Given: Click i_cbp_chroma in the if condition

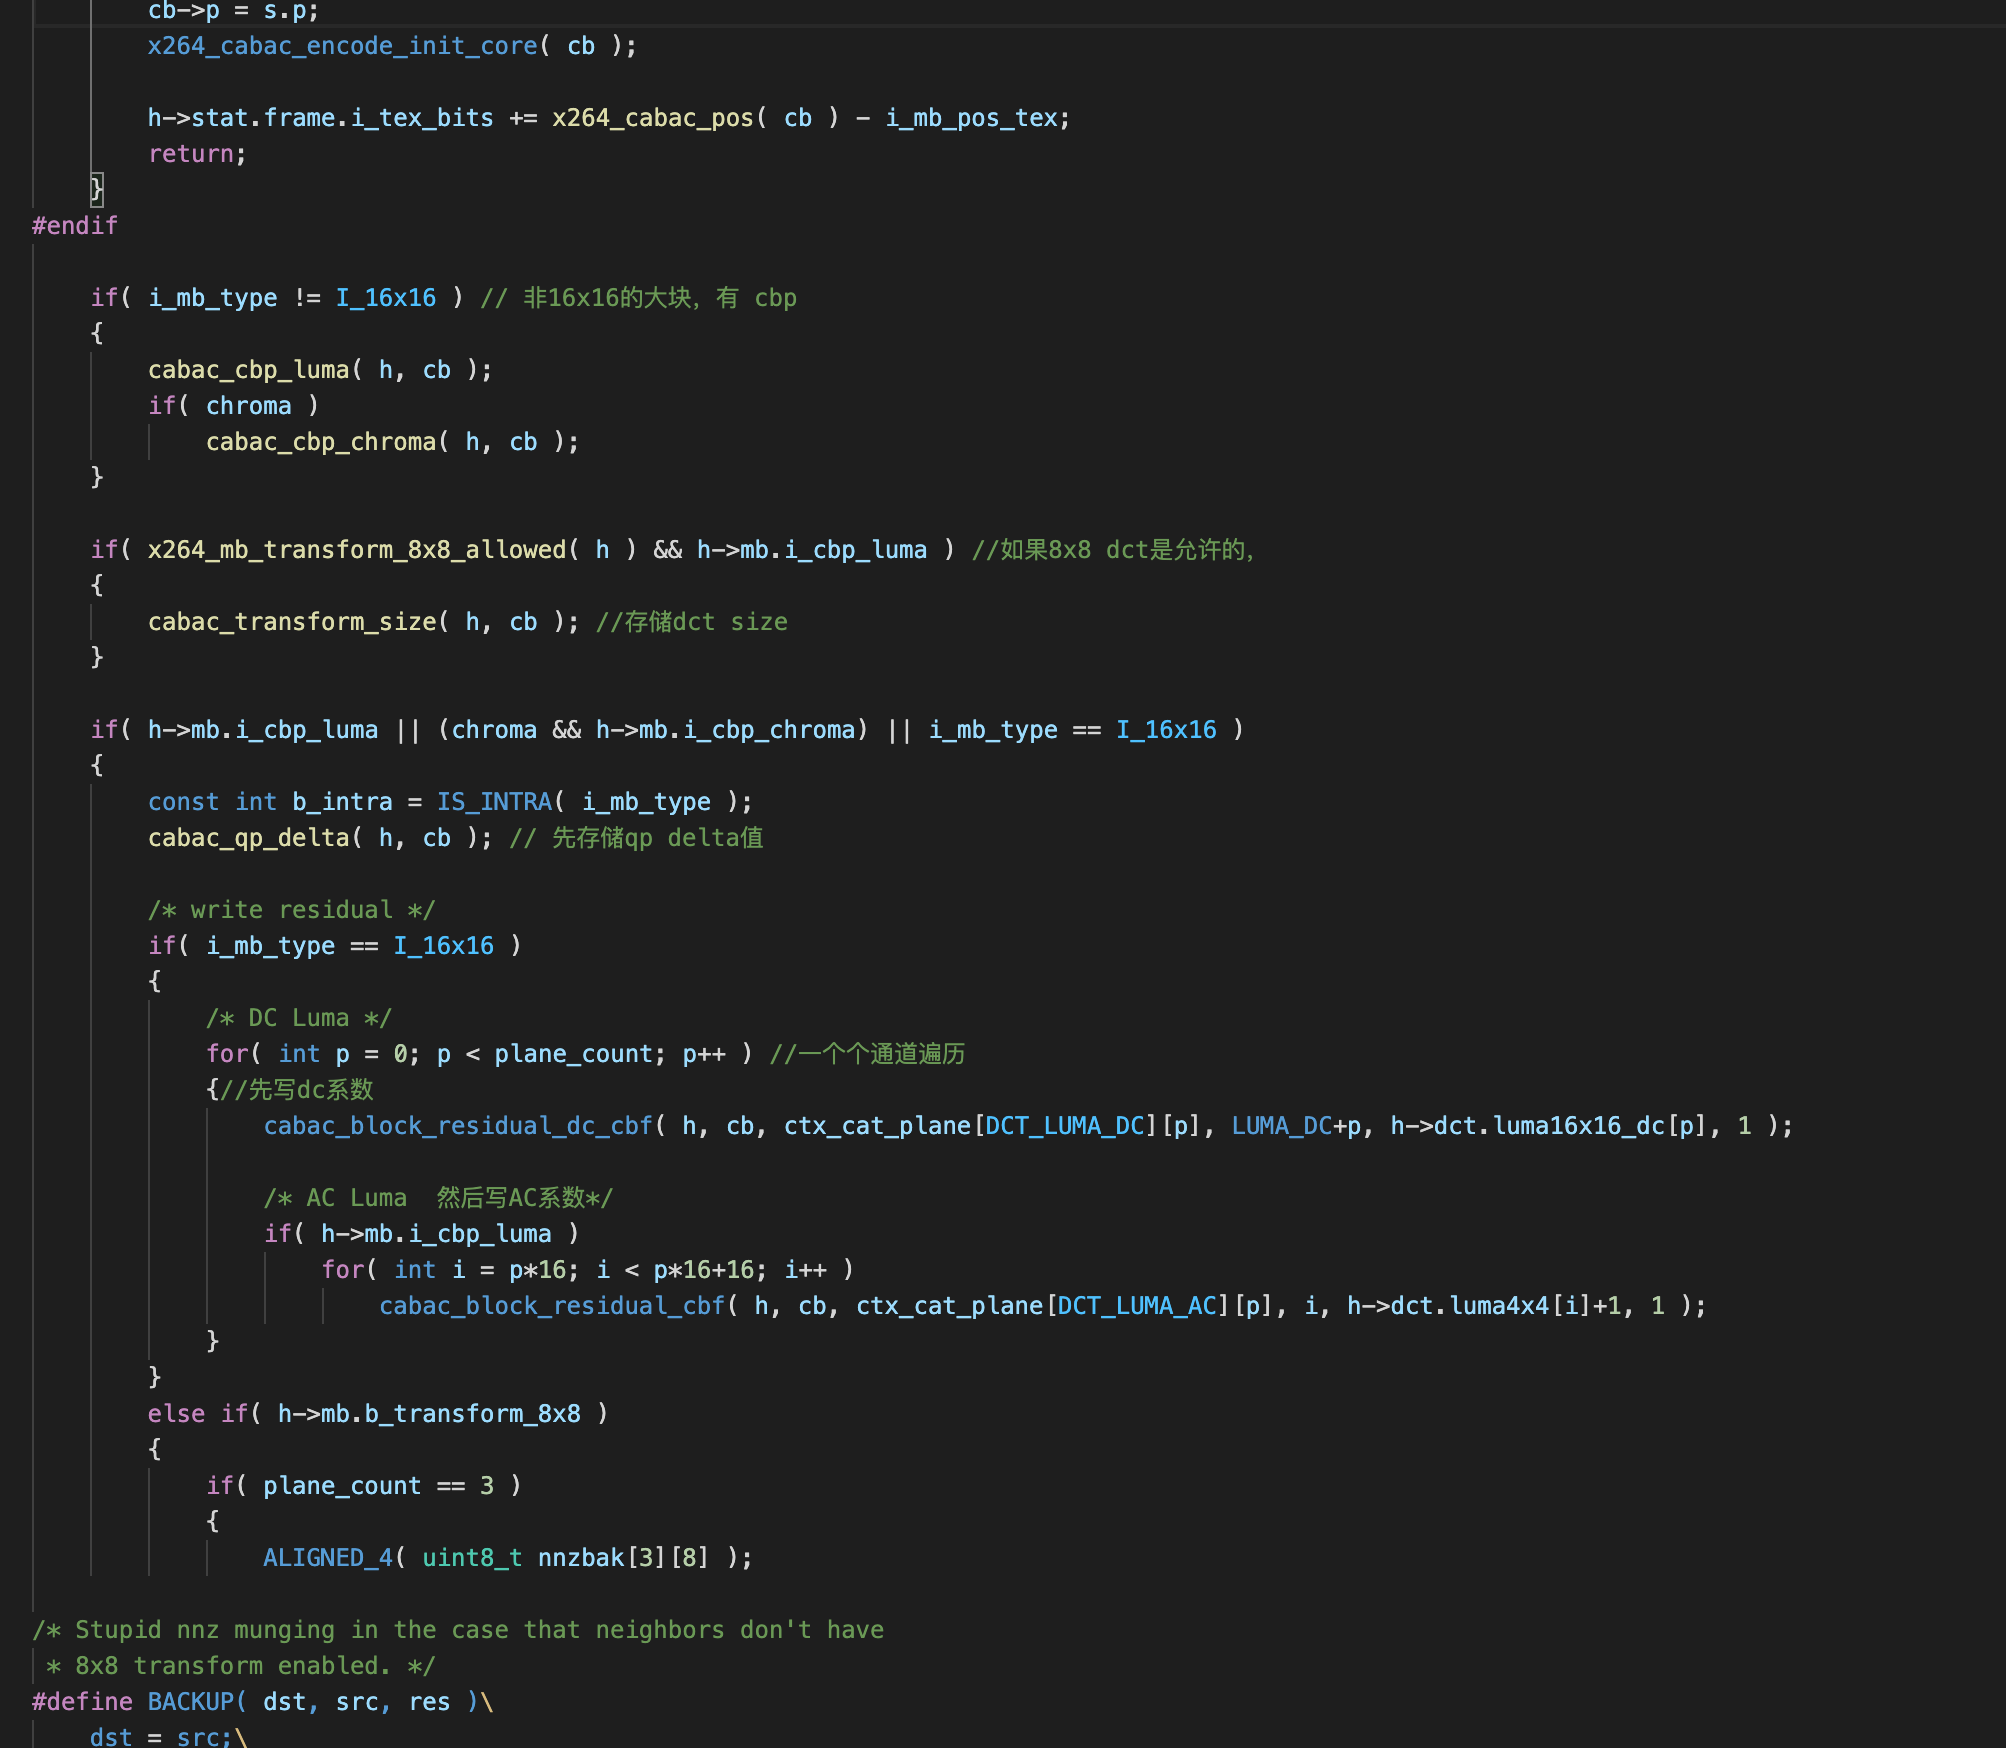Looking at the screenshot, I should 768,730.
